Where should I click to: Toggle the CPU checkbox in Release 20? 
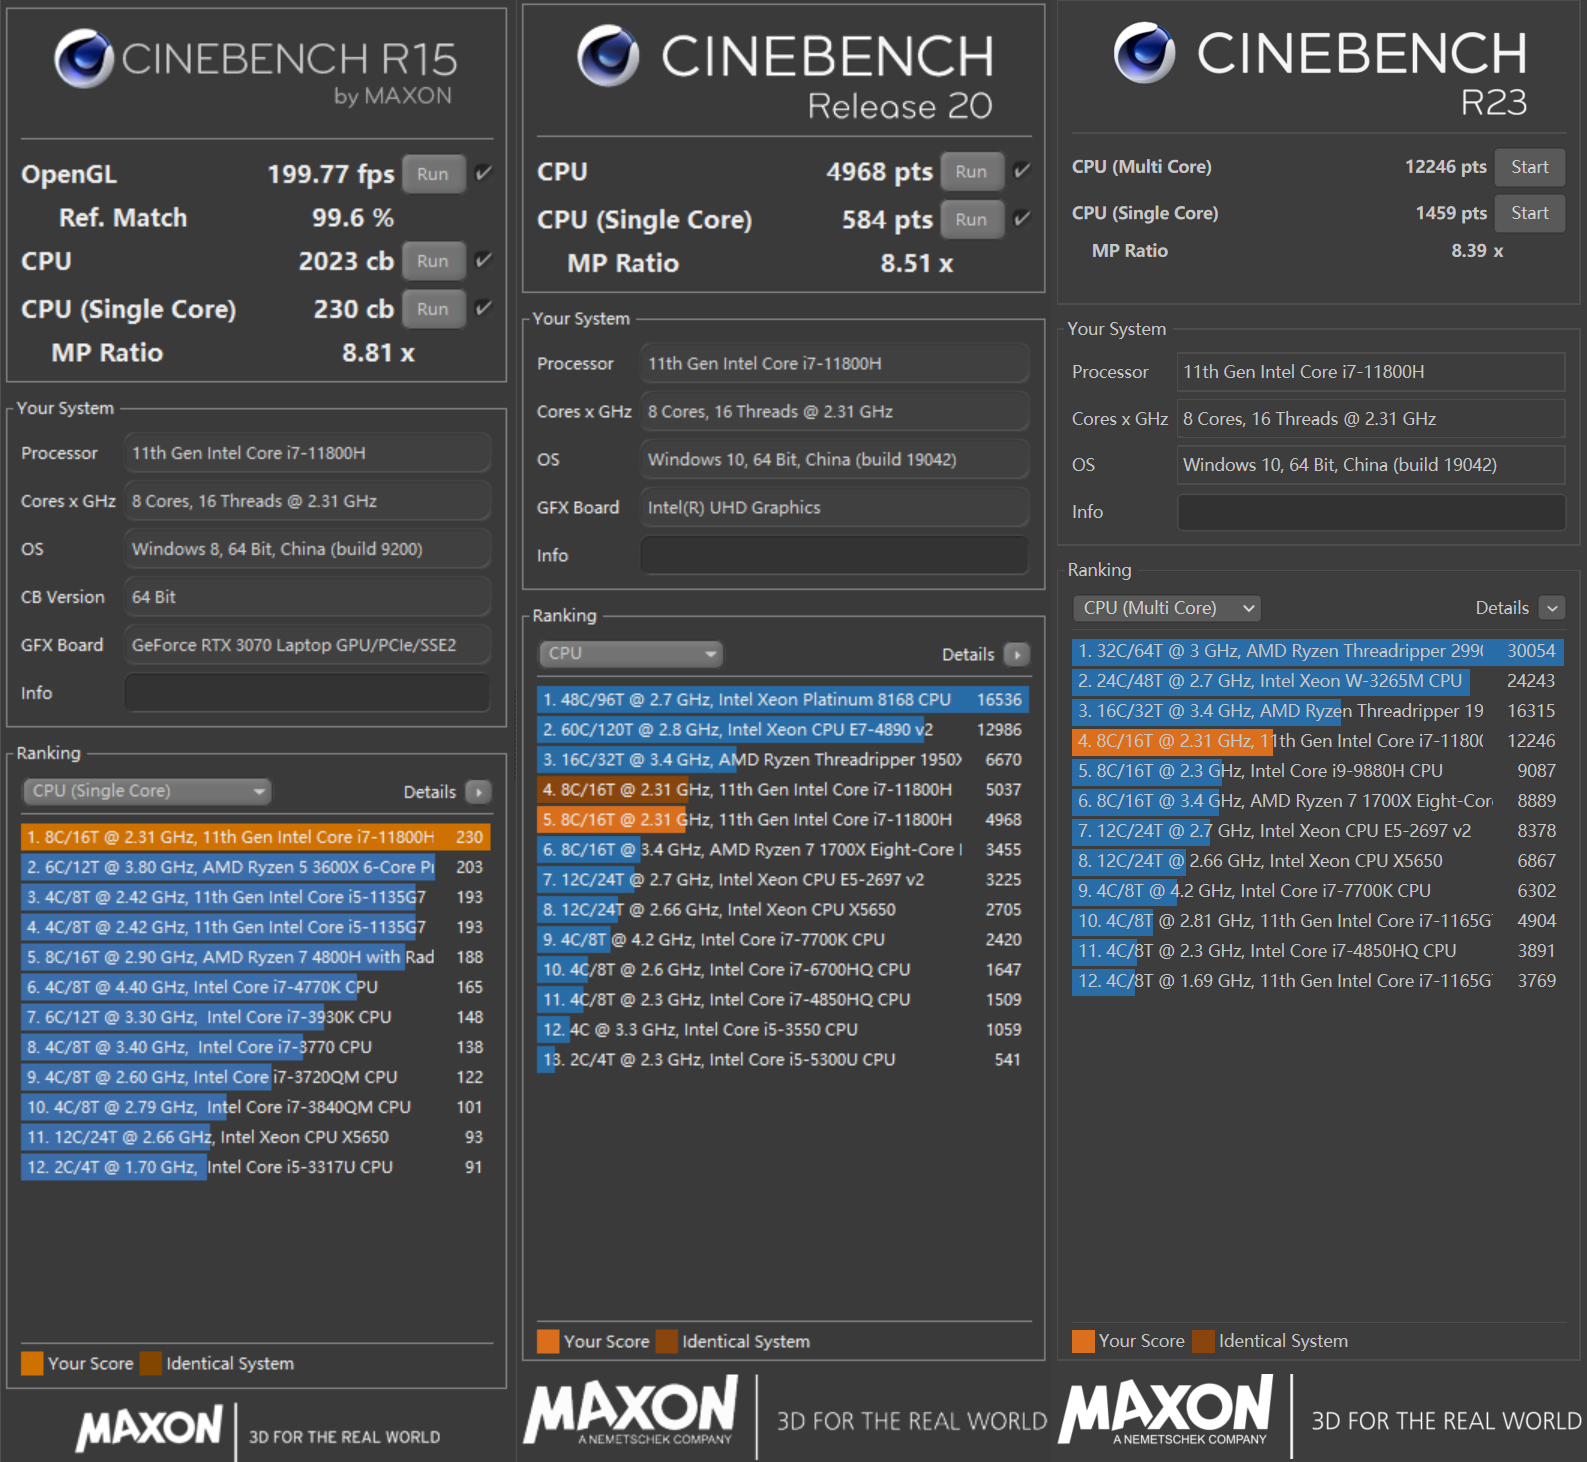(x=1022, y=170)
